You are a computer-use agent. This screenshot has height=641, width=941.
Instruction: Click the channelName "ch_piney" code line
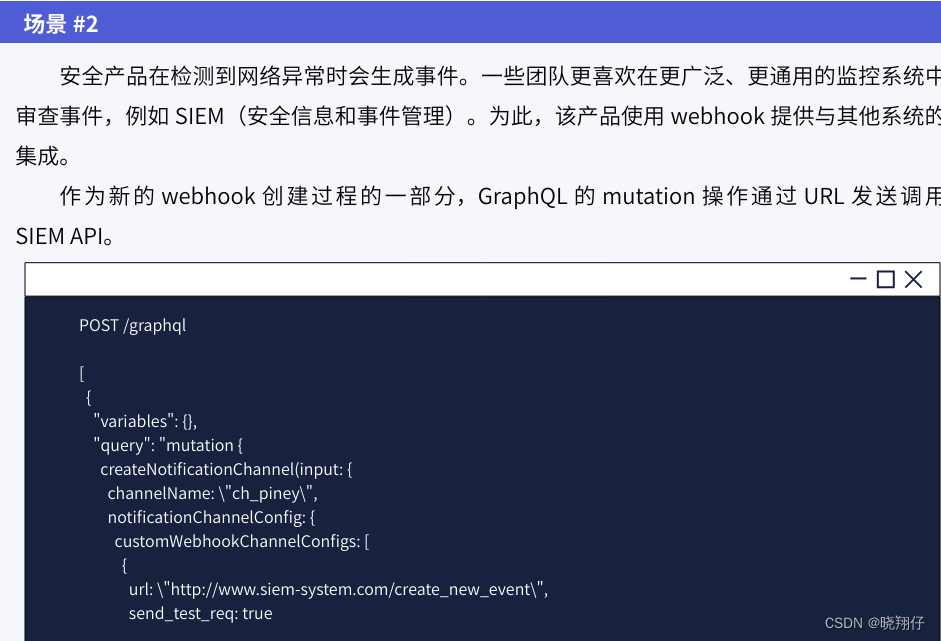tap(212, 493)
